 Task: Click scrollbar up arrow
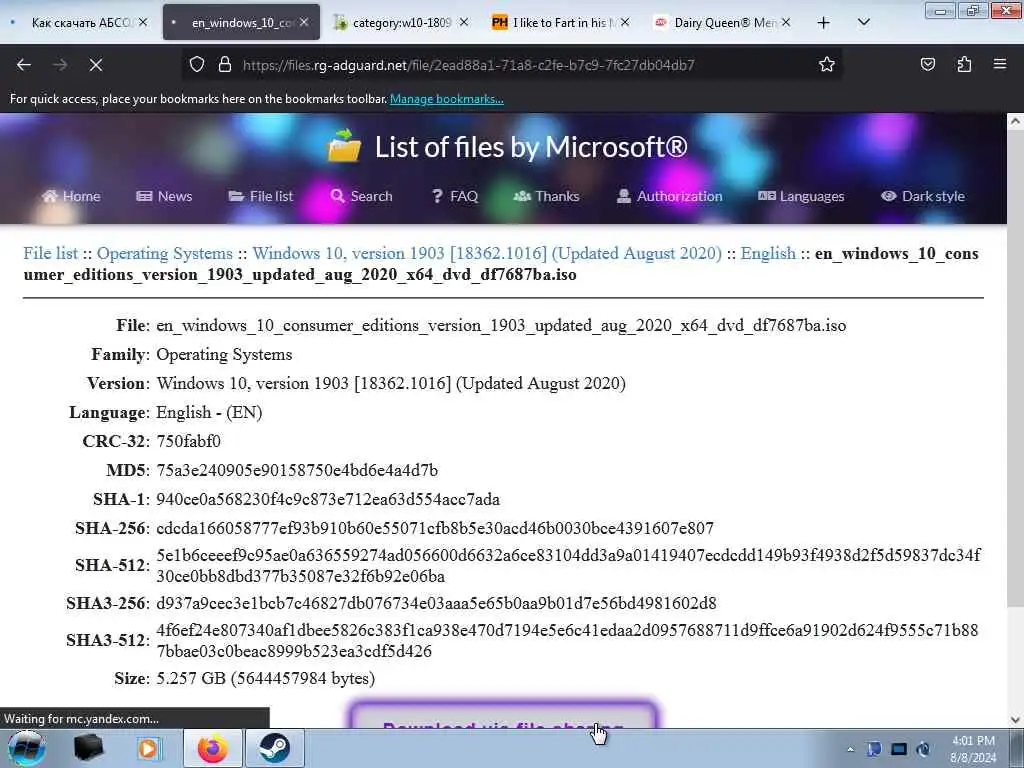click(x=1015, y=121)
